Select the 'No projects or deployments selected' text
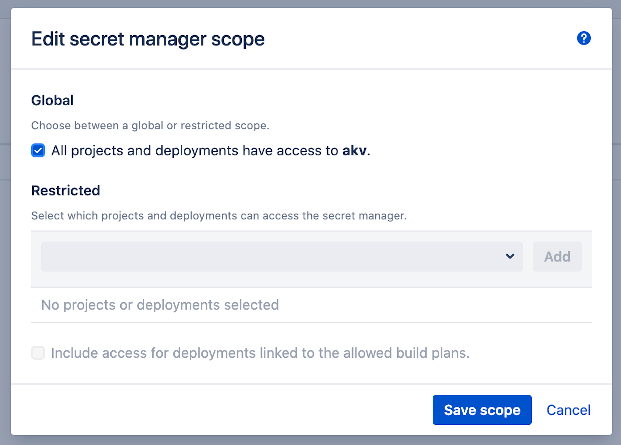Image resolution: width=621 pixels, height=445 pixels. coord(160,305)
